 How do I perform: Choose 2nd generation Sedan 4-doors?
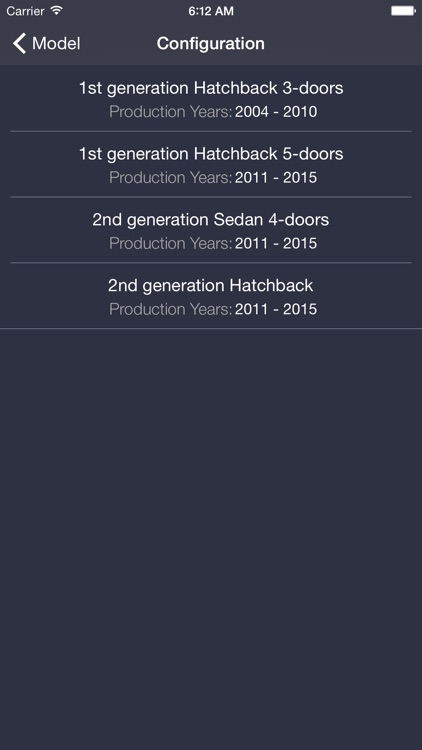211,230
